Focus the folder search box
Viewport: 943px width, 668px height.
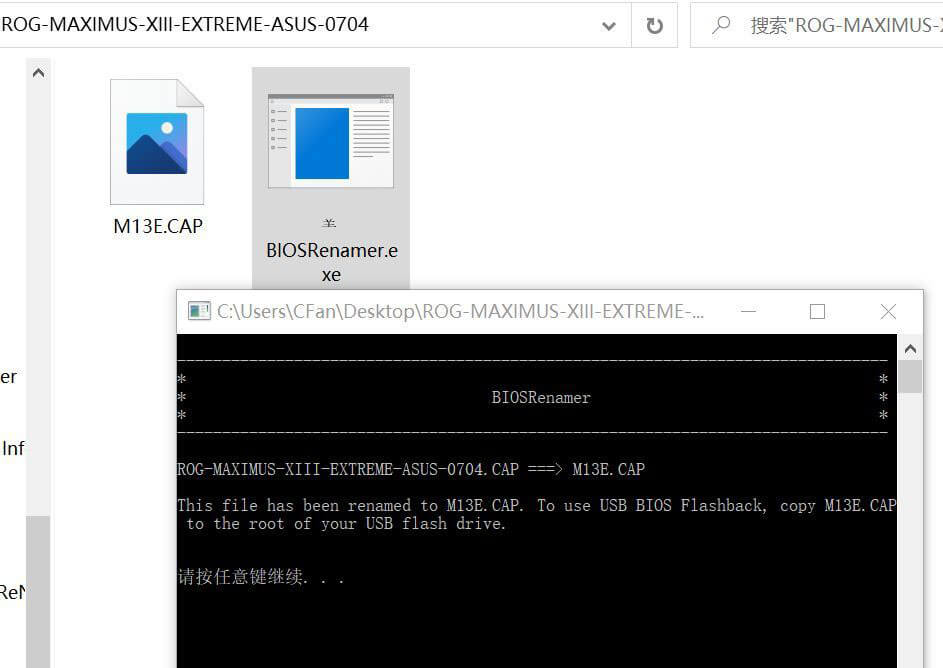pyautogui.click(x=840, y=26)
